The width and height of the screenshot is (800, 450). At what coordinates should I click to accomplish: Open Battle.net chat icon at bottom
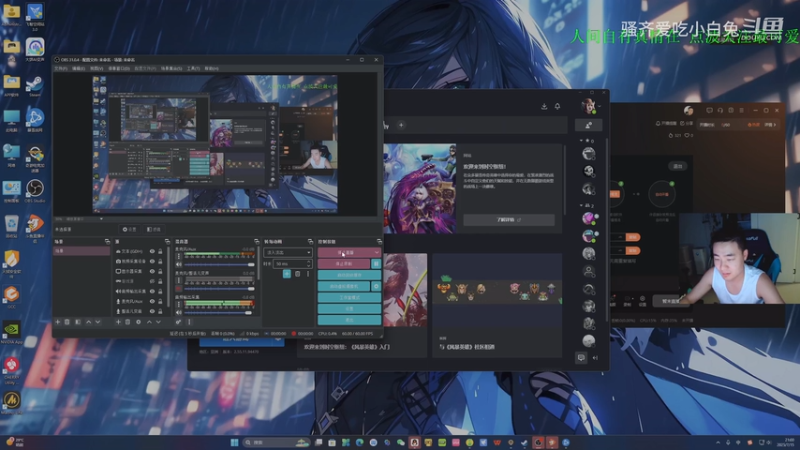click(x=581, y=358)
